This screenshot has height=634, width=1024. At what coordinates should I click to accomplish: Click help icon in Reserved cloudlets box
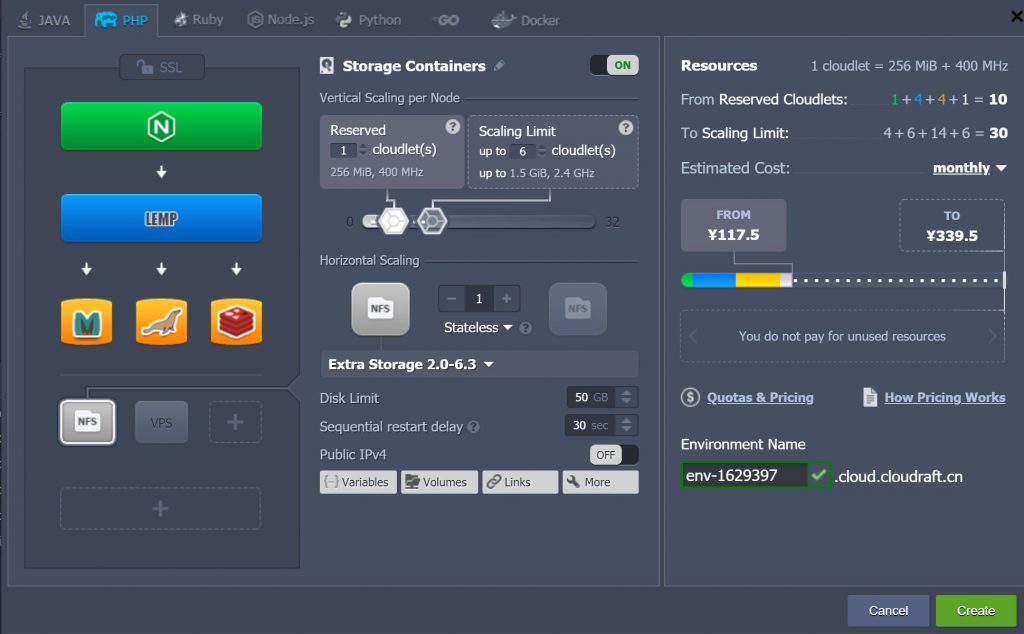(452, 127)
